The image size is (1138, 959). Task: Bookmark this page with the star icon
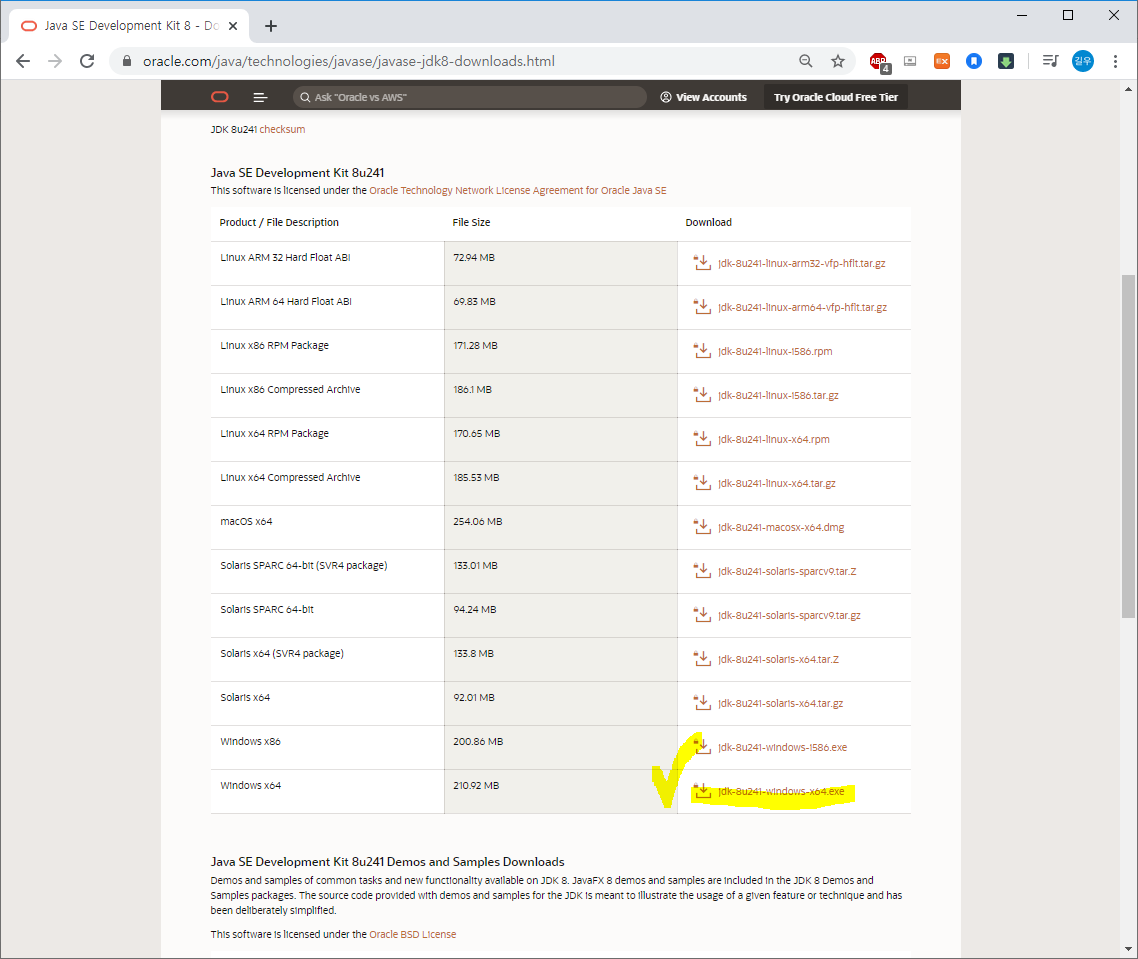point(838,61)
